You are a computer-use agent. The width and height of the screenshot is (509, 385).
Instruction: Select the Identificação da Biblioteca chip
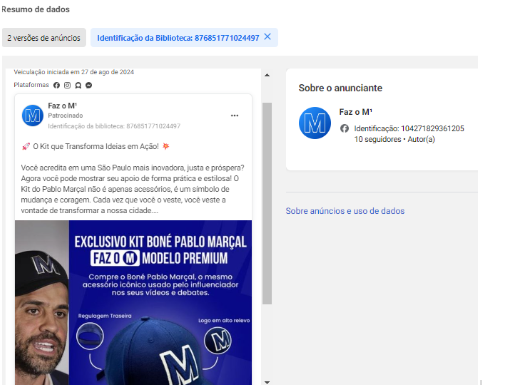(178, 38)
